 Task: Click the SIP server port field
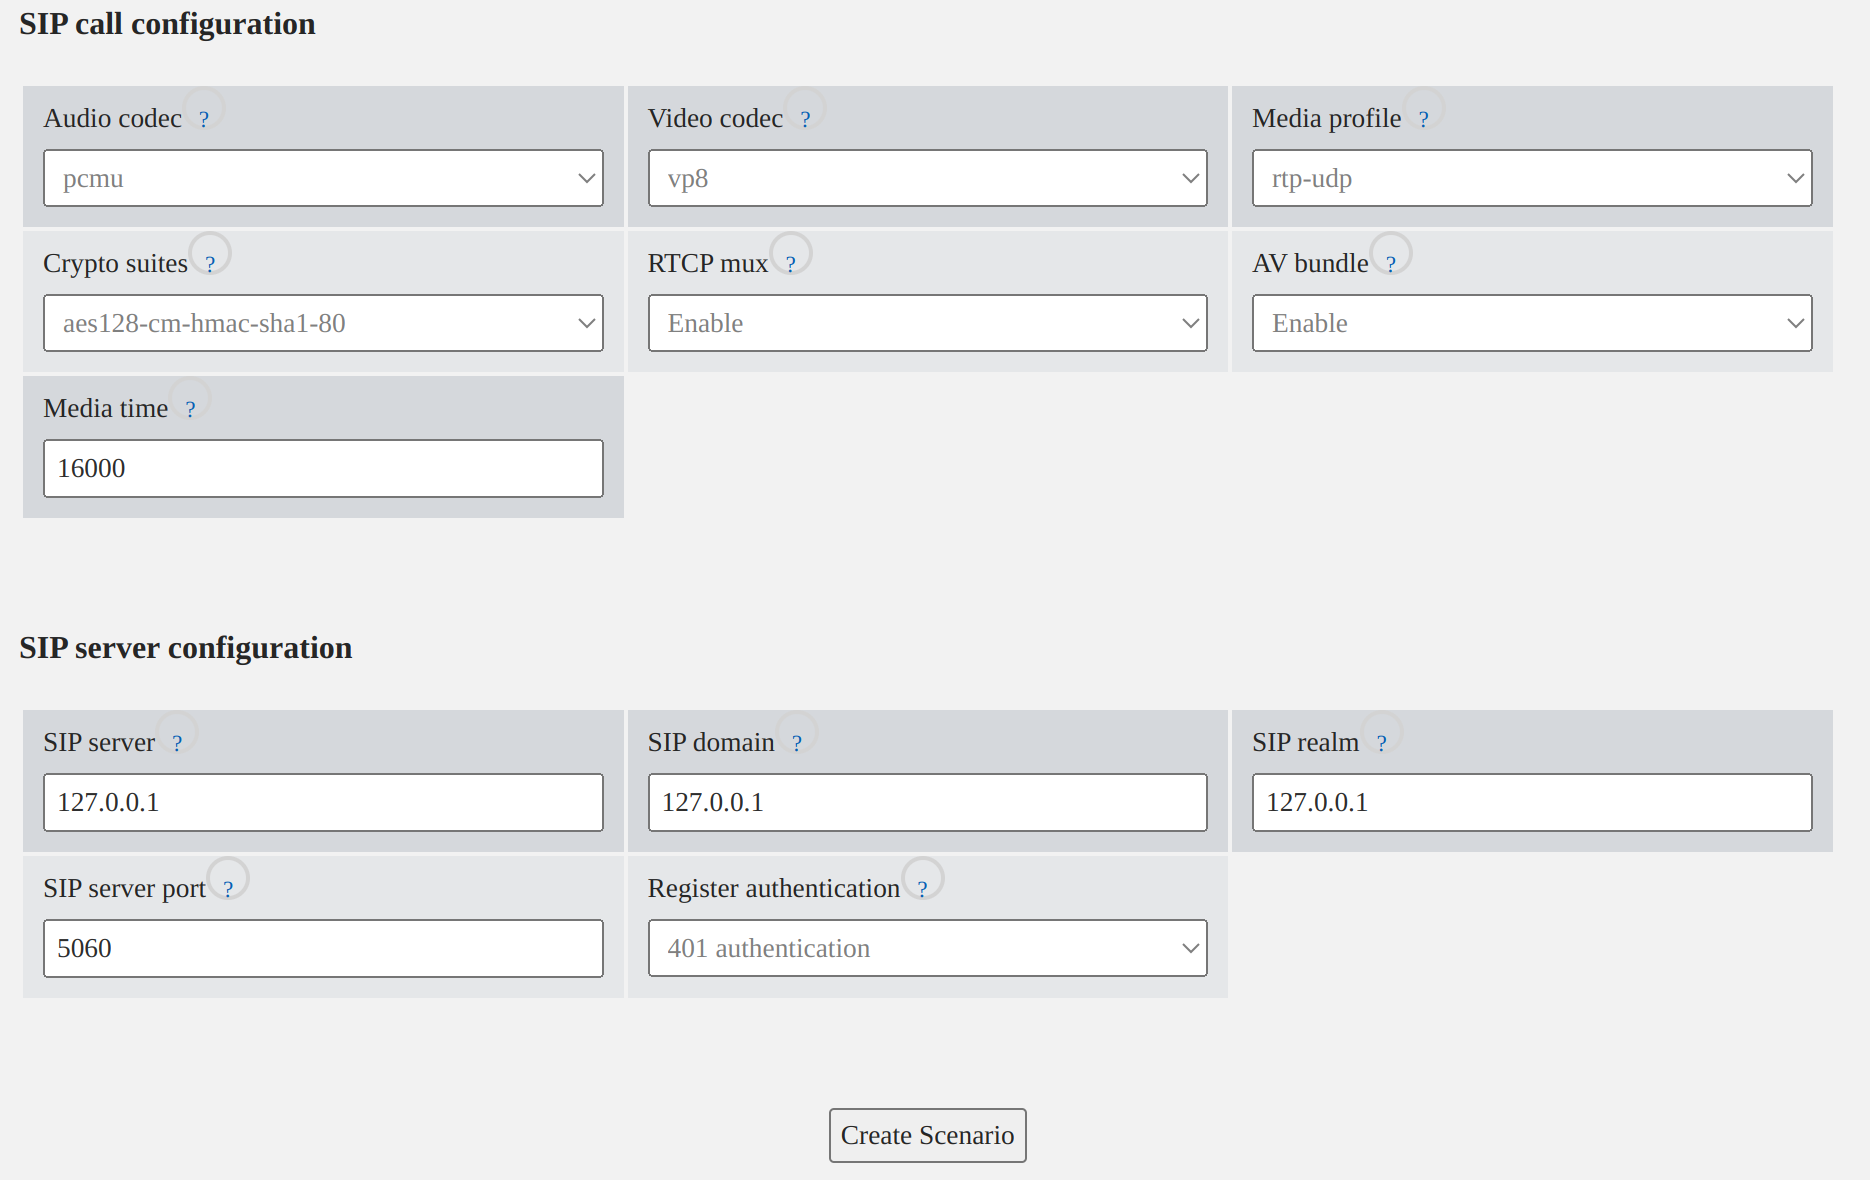coord(323,948)
